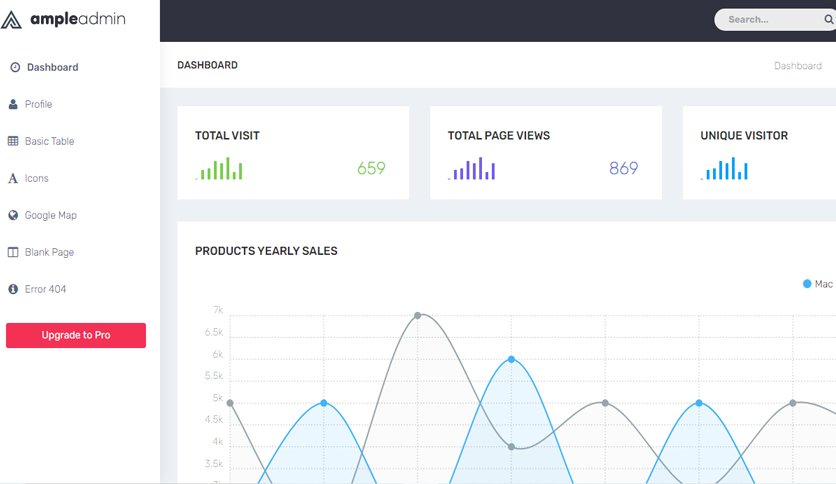836x484 pixels.
Task: Open the Profile page from sidebar
Action: [38, 104]
